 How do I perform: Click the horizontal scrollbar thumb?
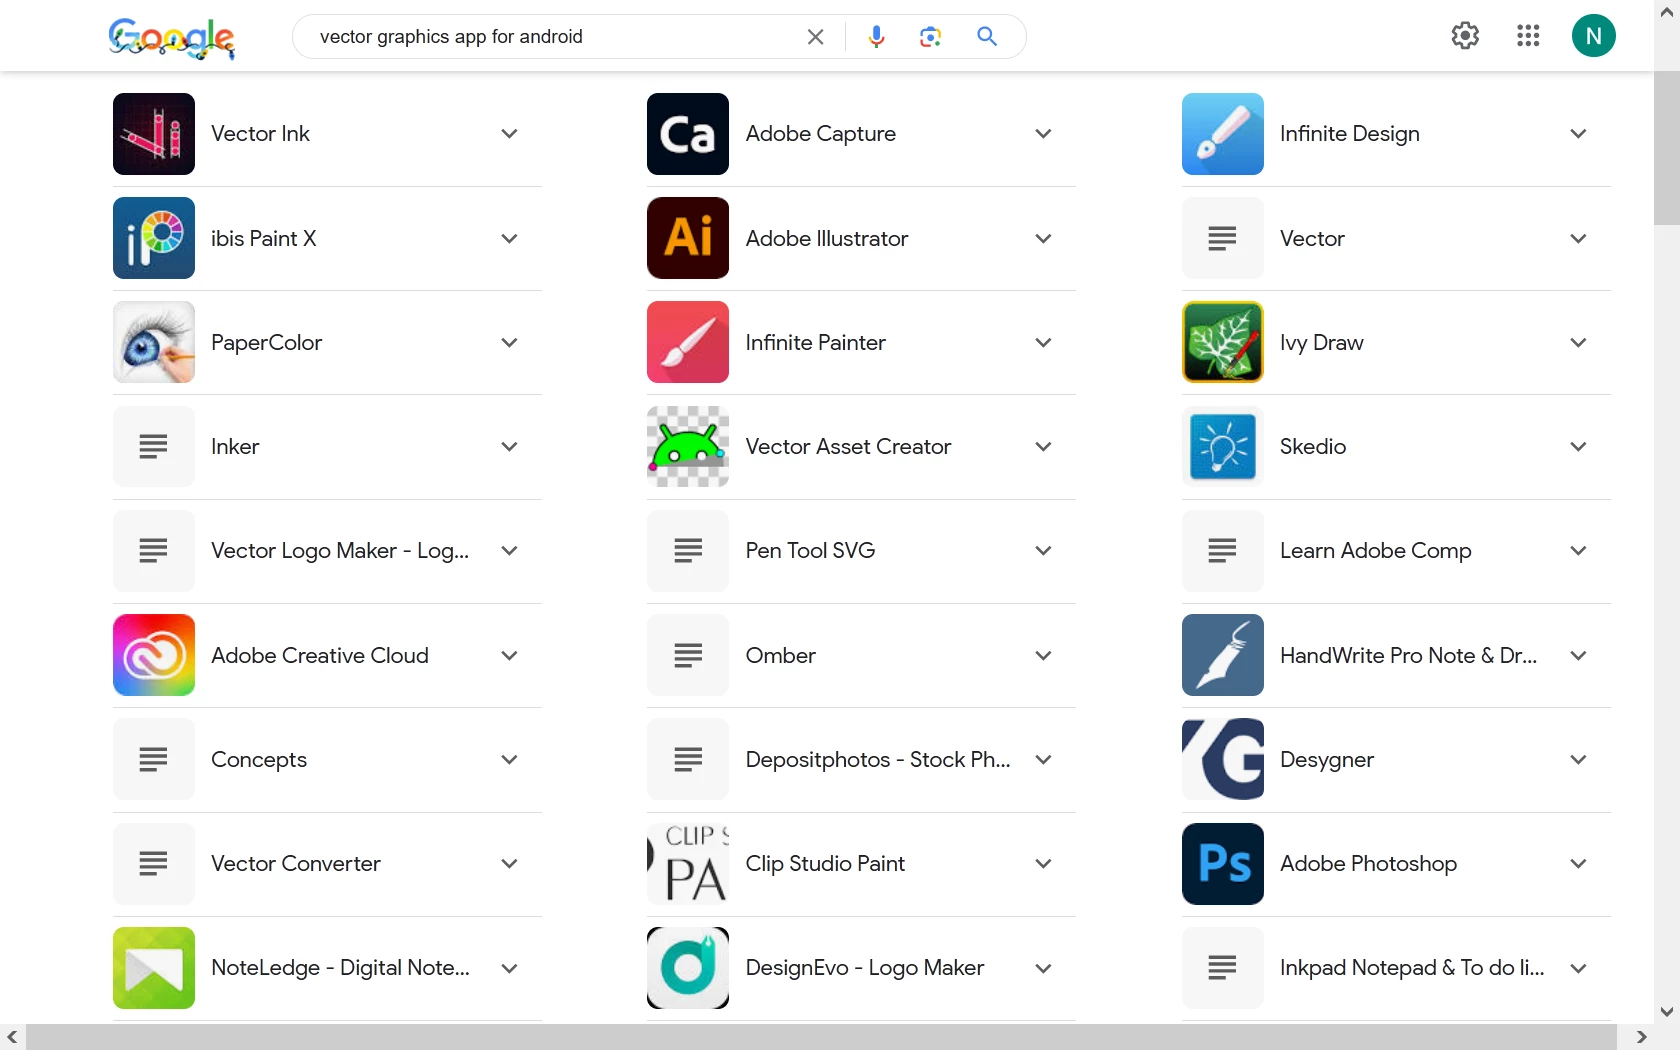tap(821, 1037)
